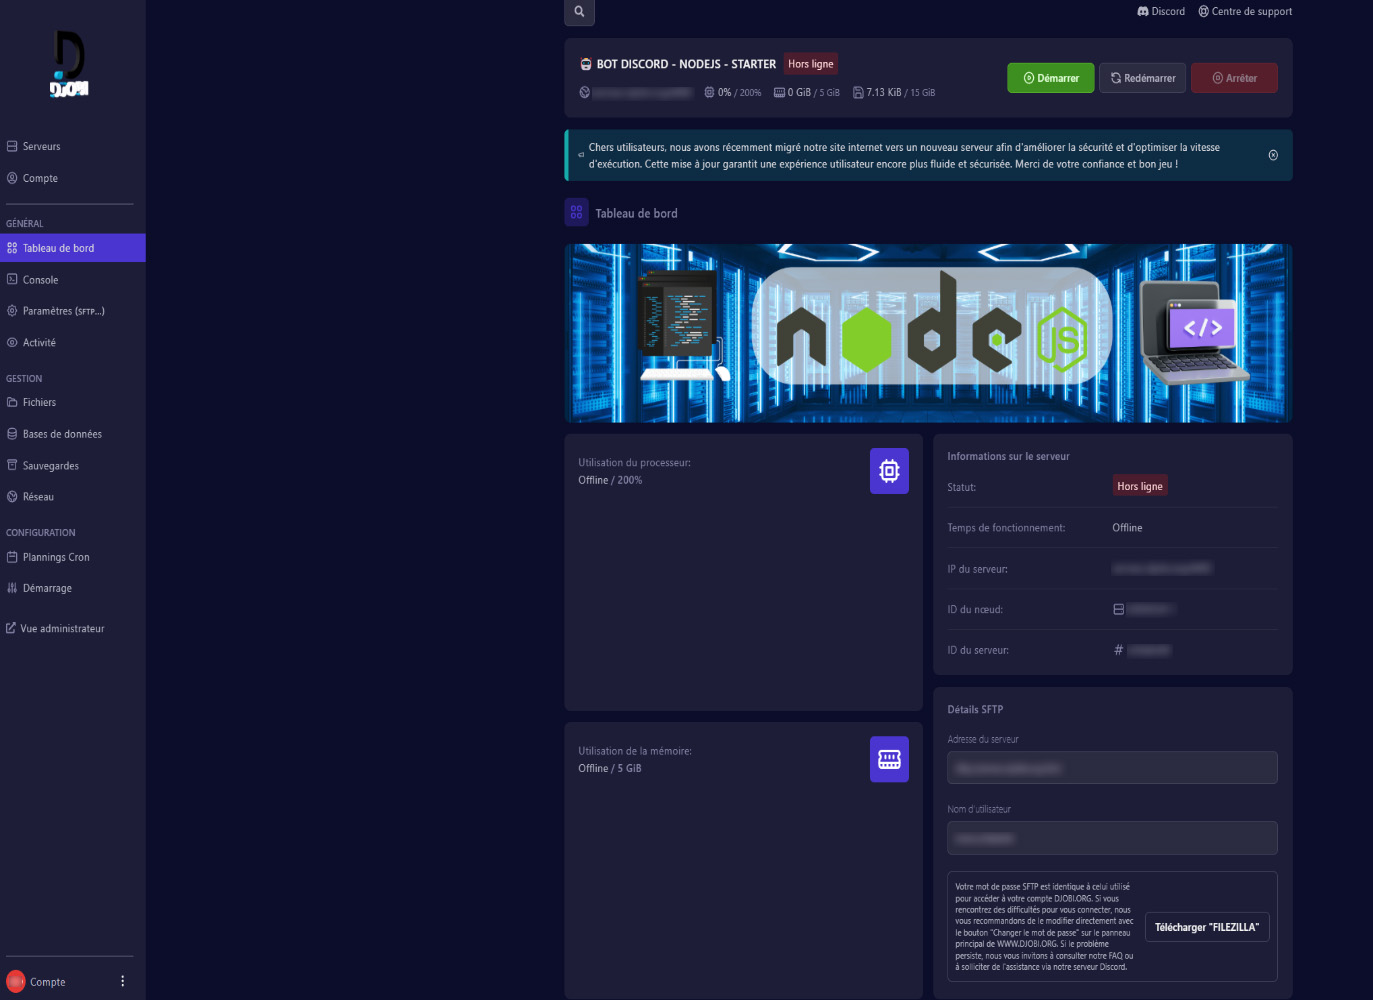Click the DJOBI logo
The width and height of the screenshot is (1373, 1000).
click(69, 63)
